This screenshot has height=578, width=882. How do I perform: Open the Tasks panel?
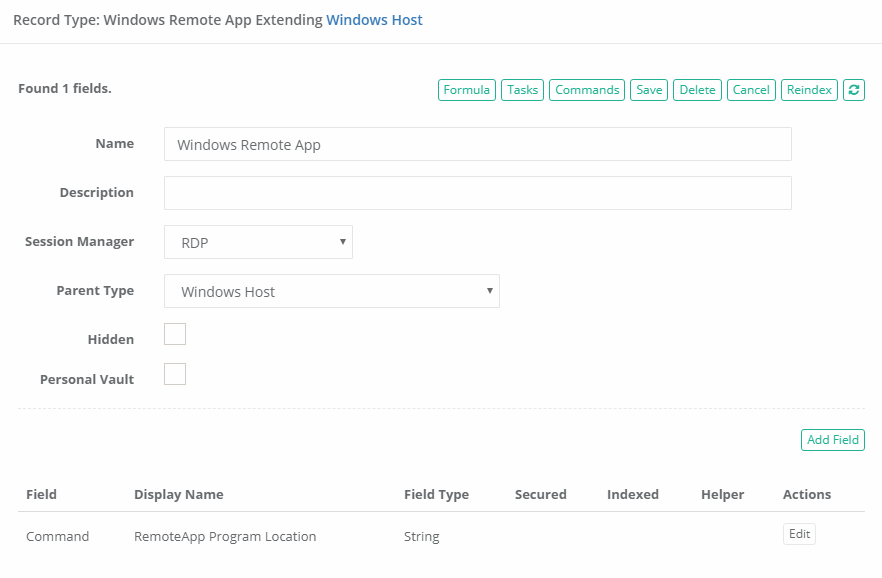[x=522, y=89]
